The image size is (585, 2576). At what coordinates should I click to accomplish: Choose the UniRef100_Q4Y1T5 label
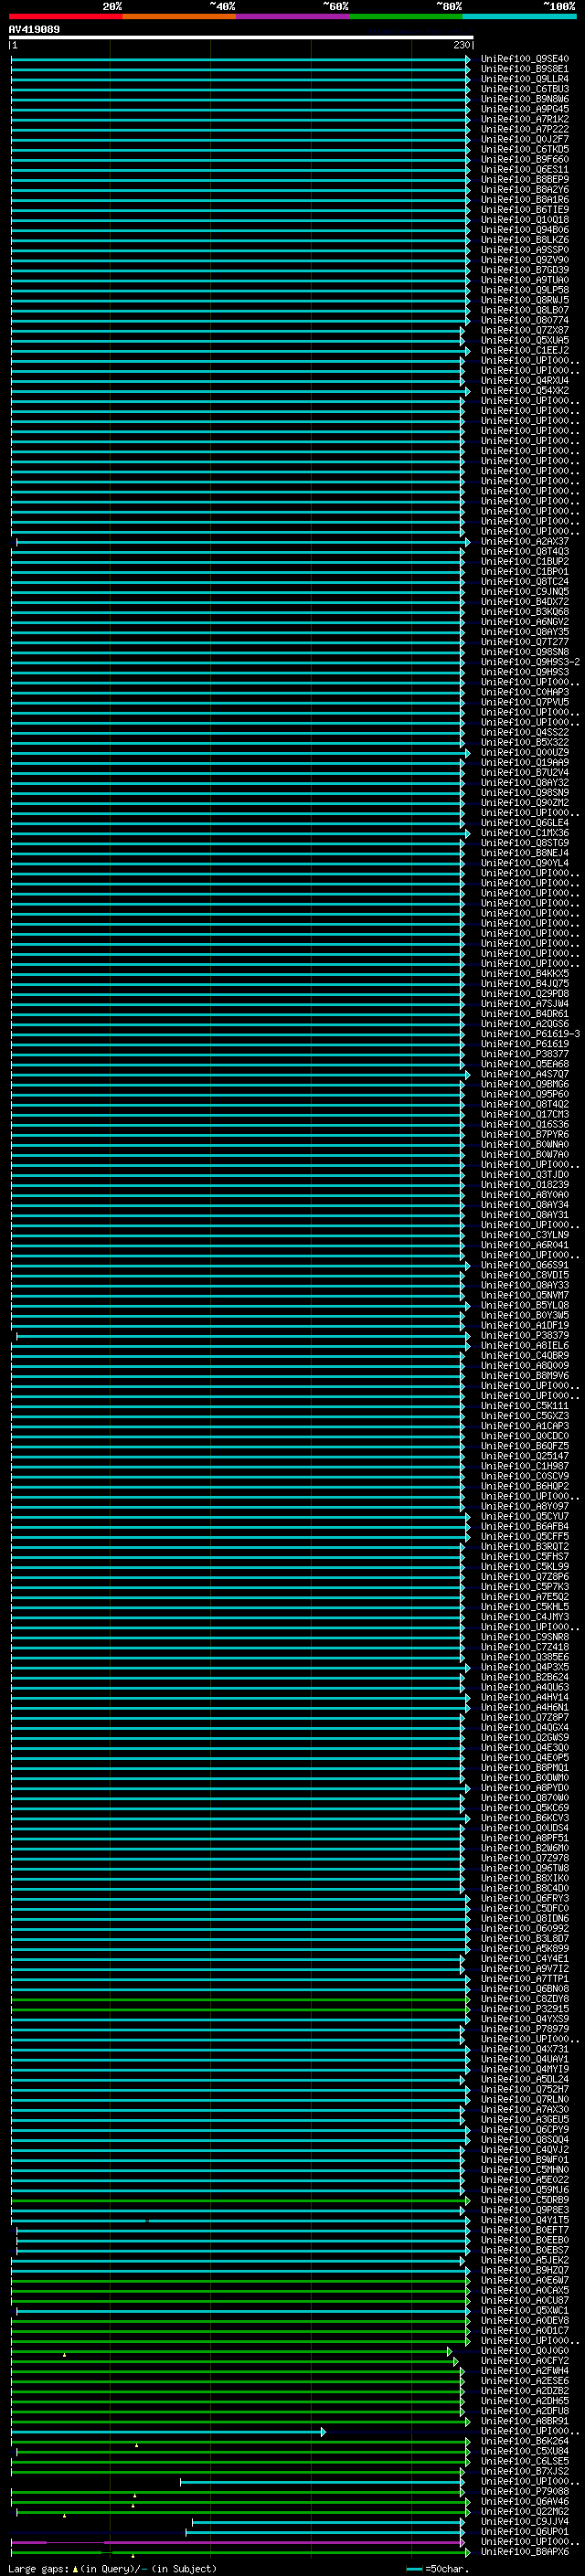pos(524,2220)
